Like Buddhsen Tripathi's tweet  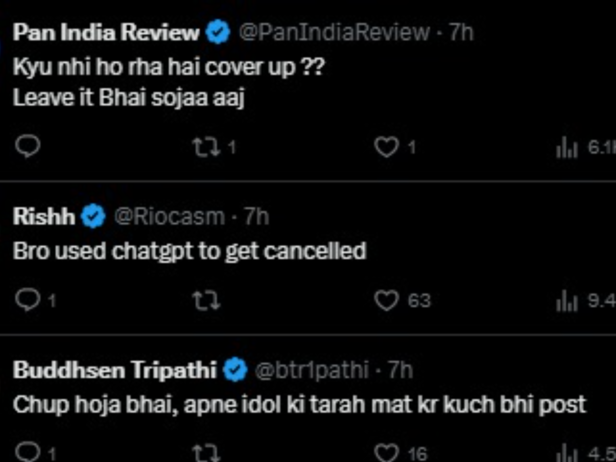click(386, 452)
